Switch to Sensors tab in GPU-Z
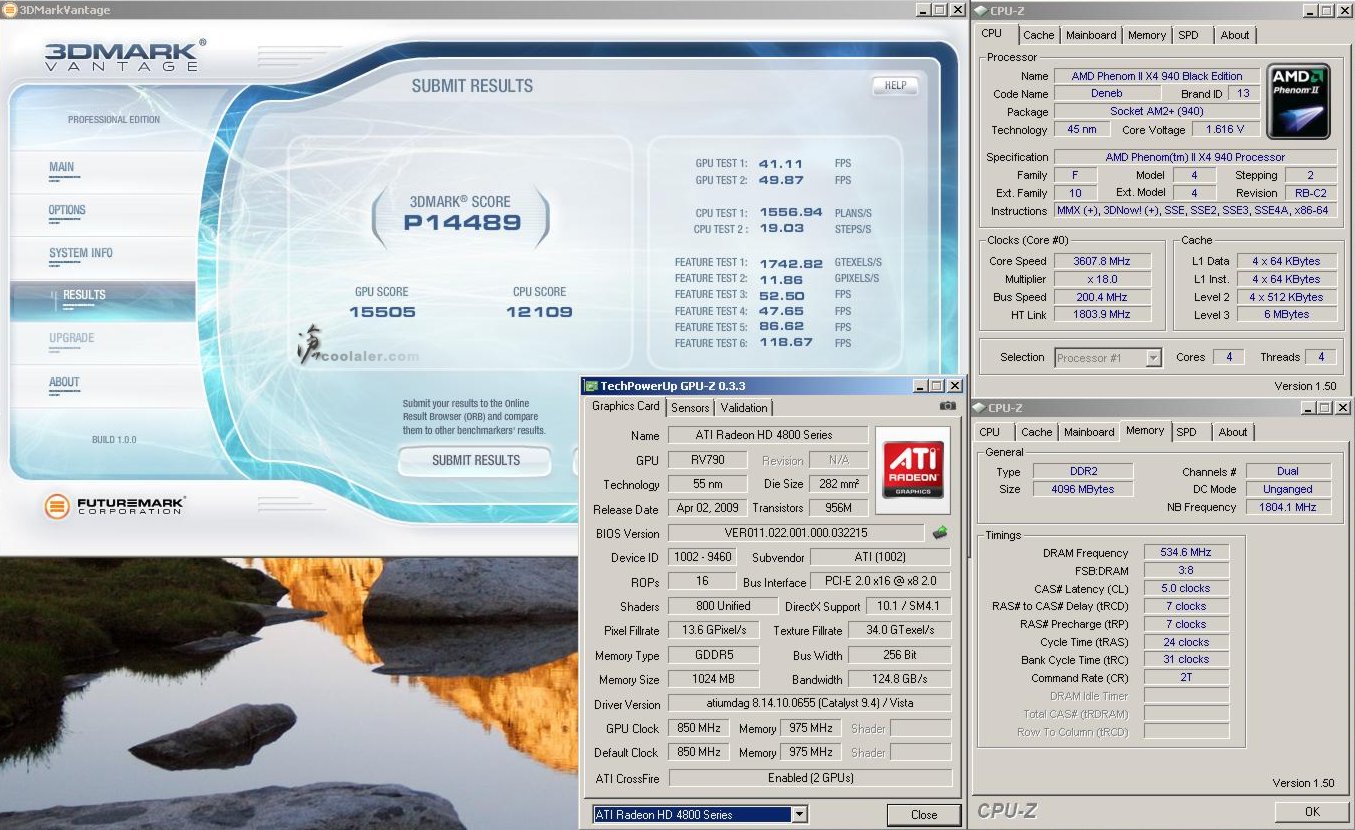The height and width of the screenshot is (830, 1355). (690, 408)
